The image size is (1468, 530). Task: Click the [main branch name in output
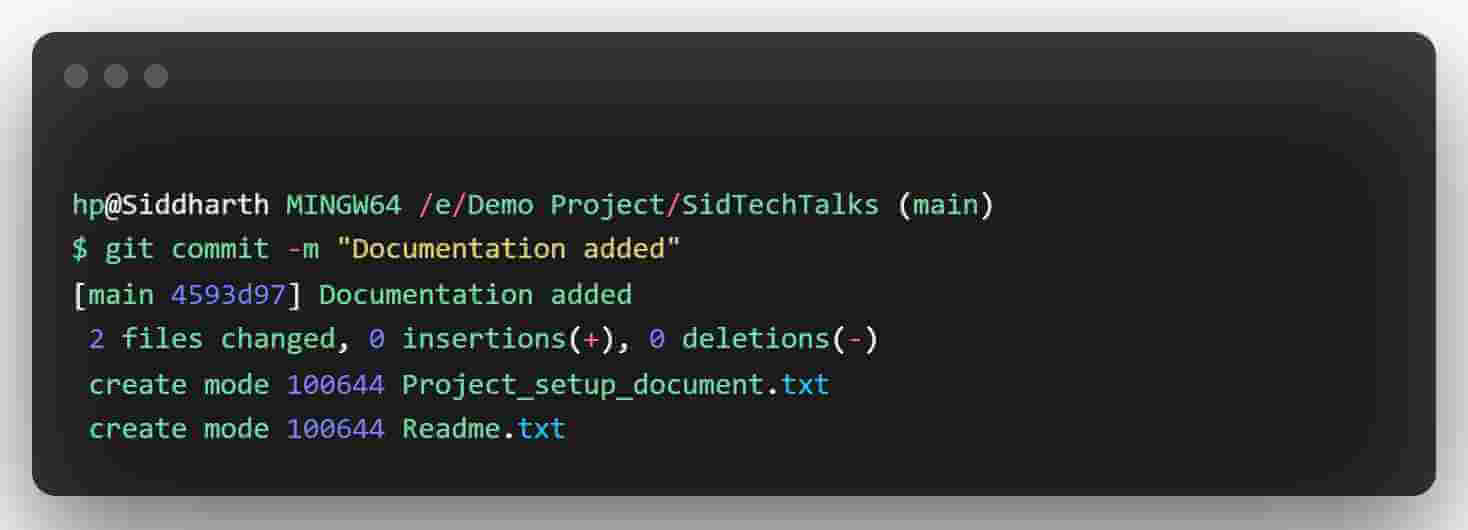113,295
